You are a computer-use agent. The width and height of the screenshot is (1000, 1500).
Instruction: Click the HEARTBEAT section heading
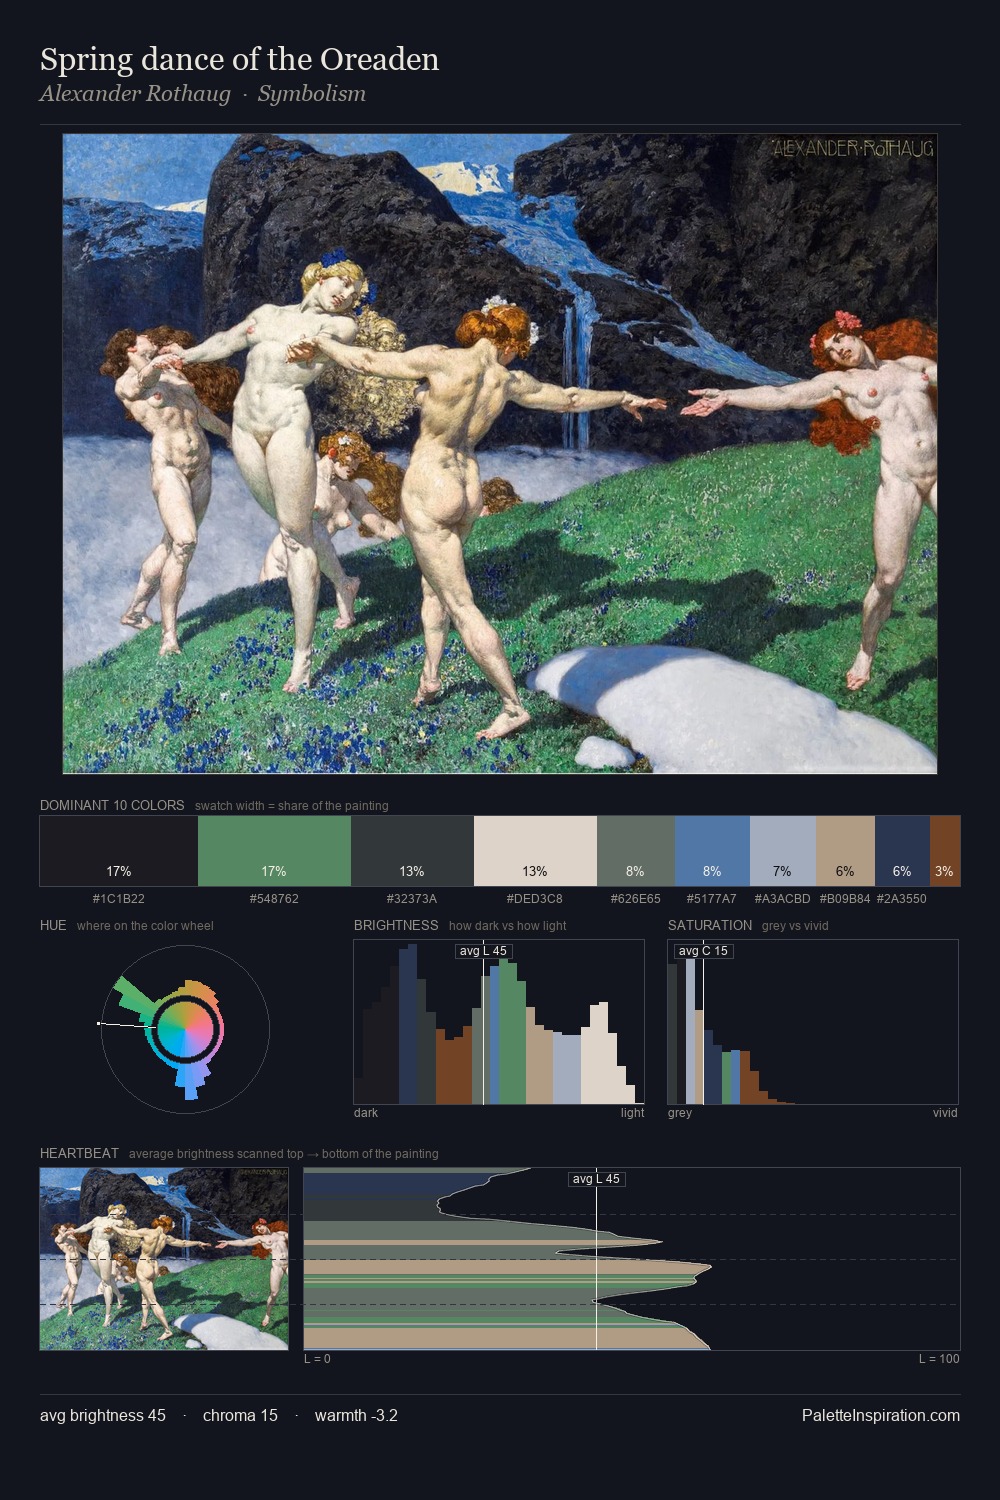(79, 1153)
